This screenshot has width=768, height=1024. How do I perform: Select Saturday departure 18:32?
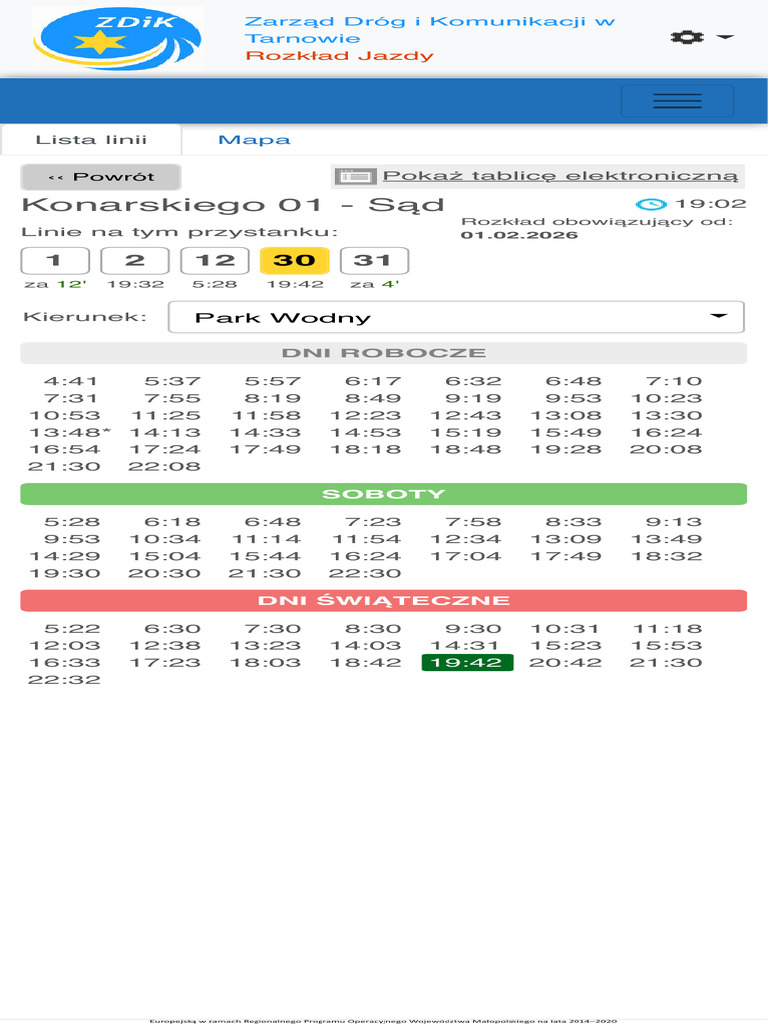(x=666, y=556)
